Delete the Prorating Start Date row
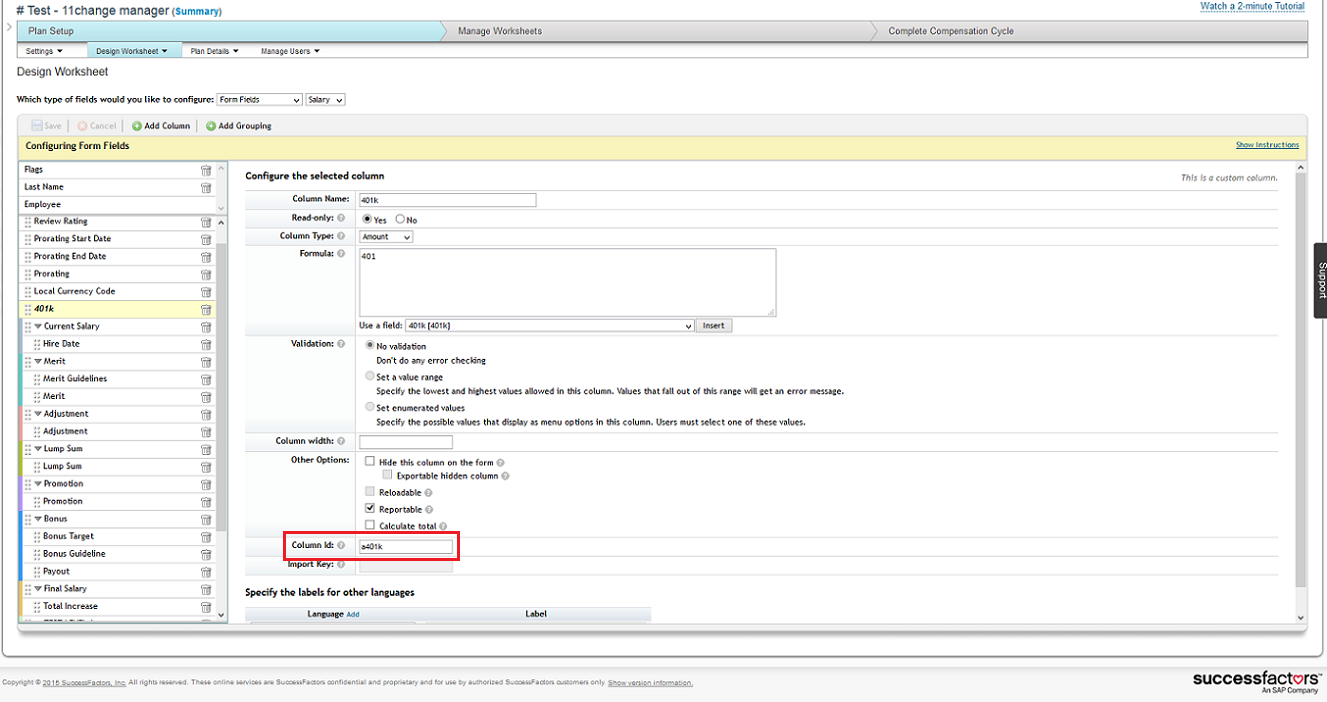Viewport: 1327px width, 702px height. point(206,239)
